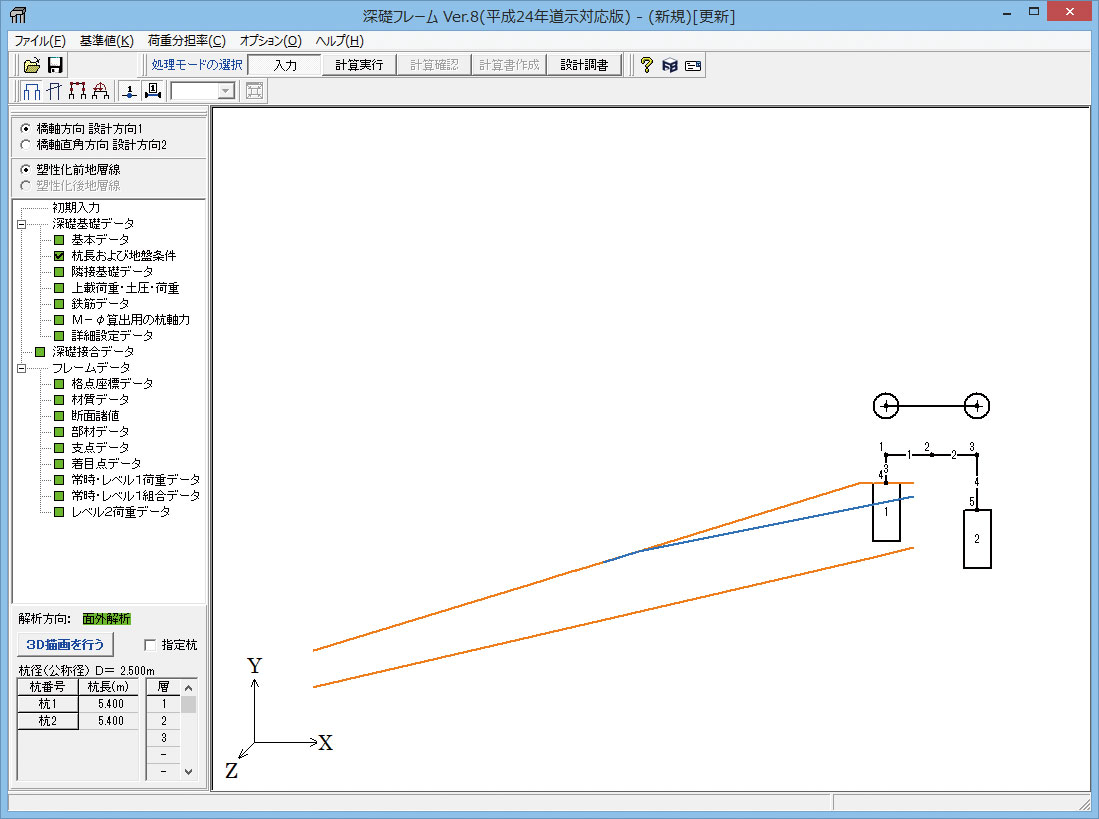Click the card-shaped icon after the 3D box
This screenshot has width=1099, height=819.
[x=693, y=65]
